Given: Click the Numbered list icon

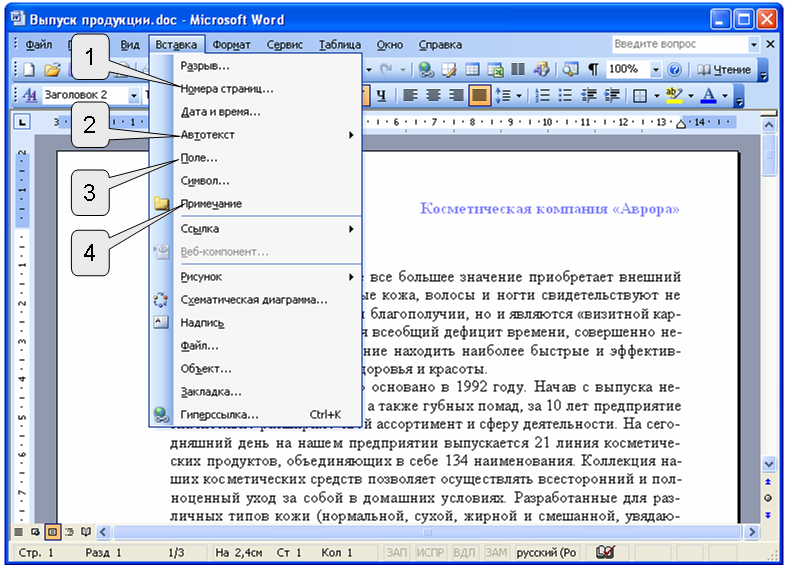Looking at the screenshot, I should tap(543, 95).
